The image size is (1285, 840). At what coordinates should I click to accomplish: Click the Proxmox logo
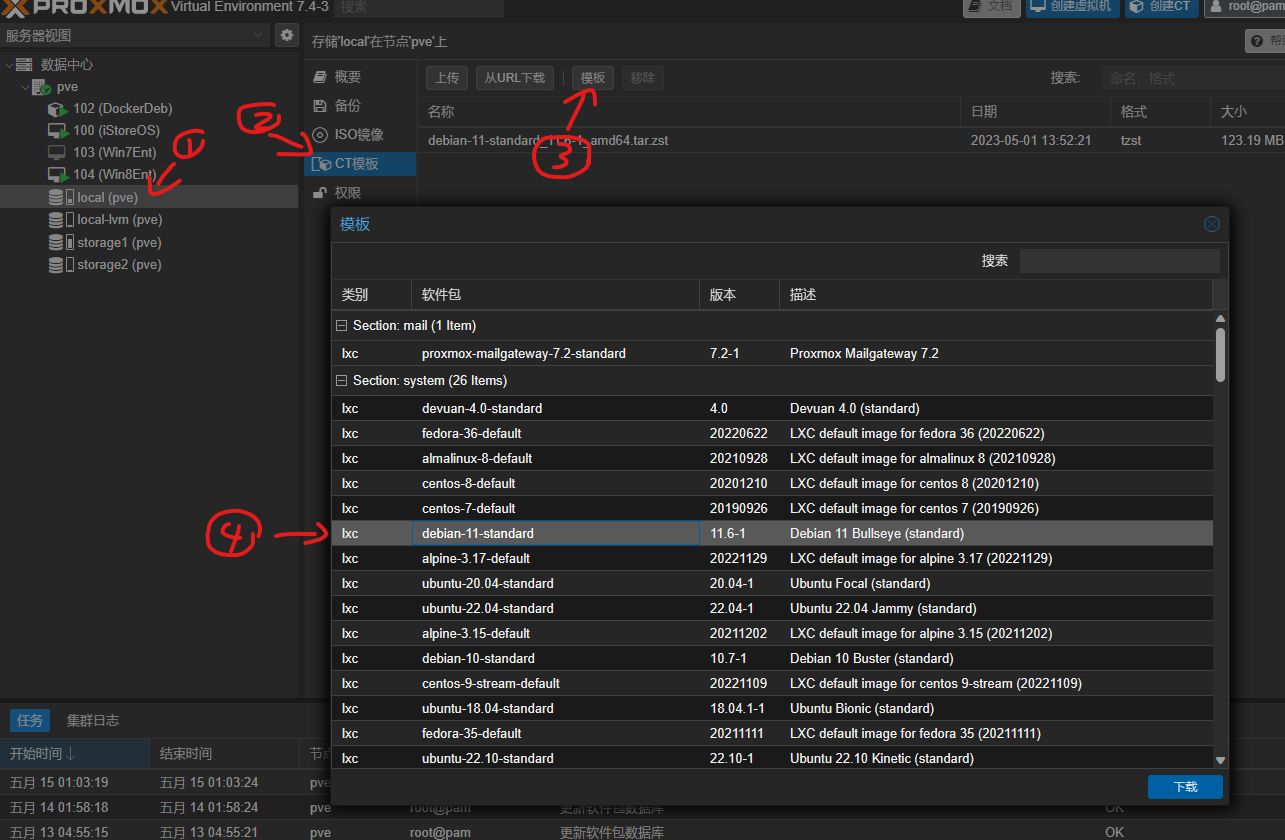[84, 7]
